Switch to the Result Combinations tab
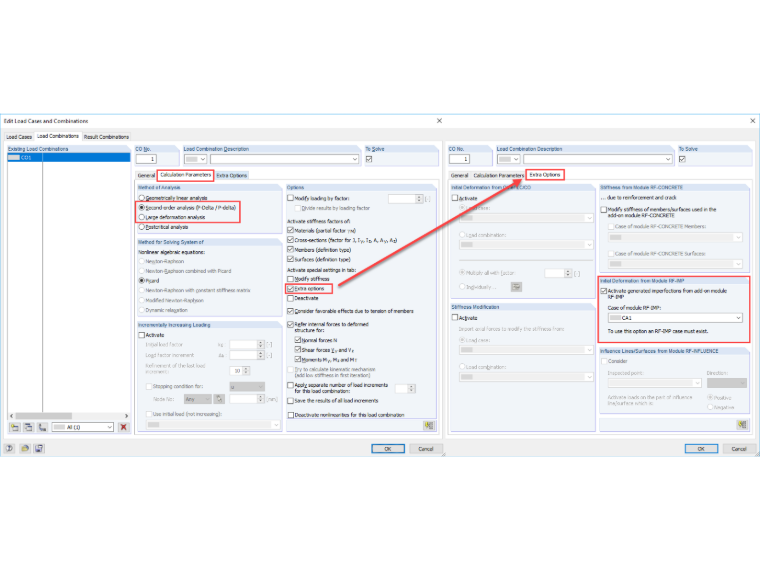Viewport: 760px width, 570px height. tap(106, 137)
